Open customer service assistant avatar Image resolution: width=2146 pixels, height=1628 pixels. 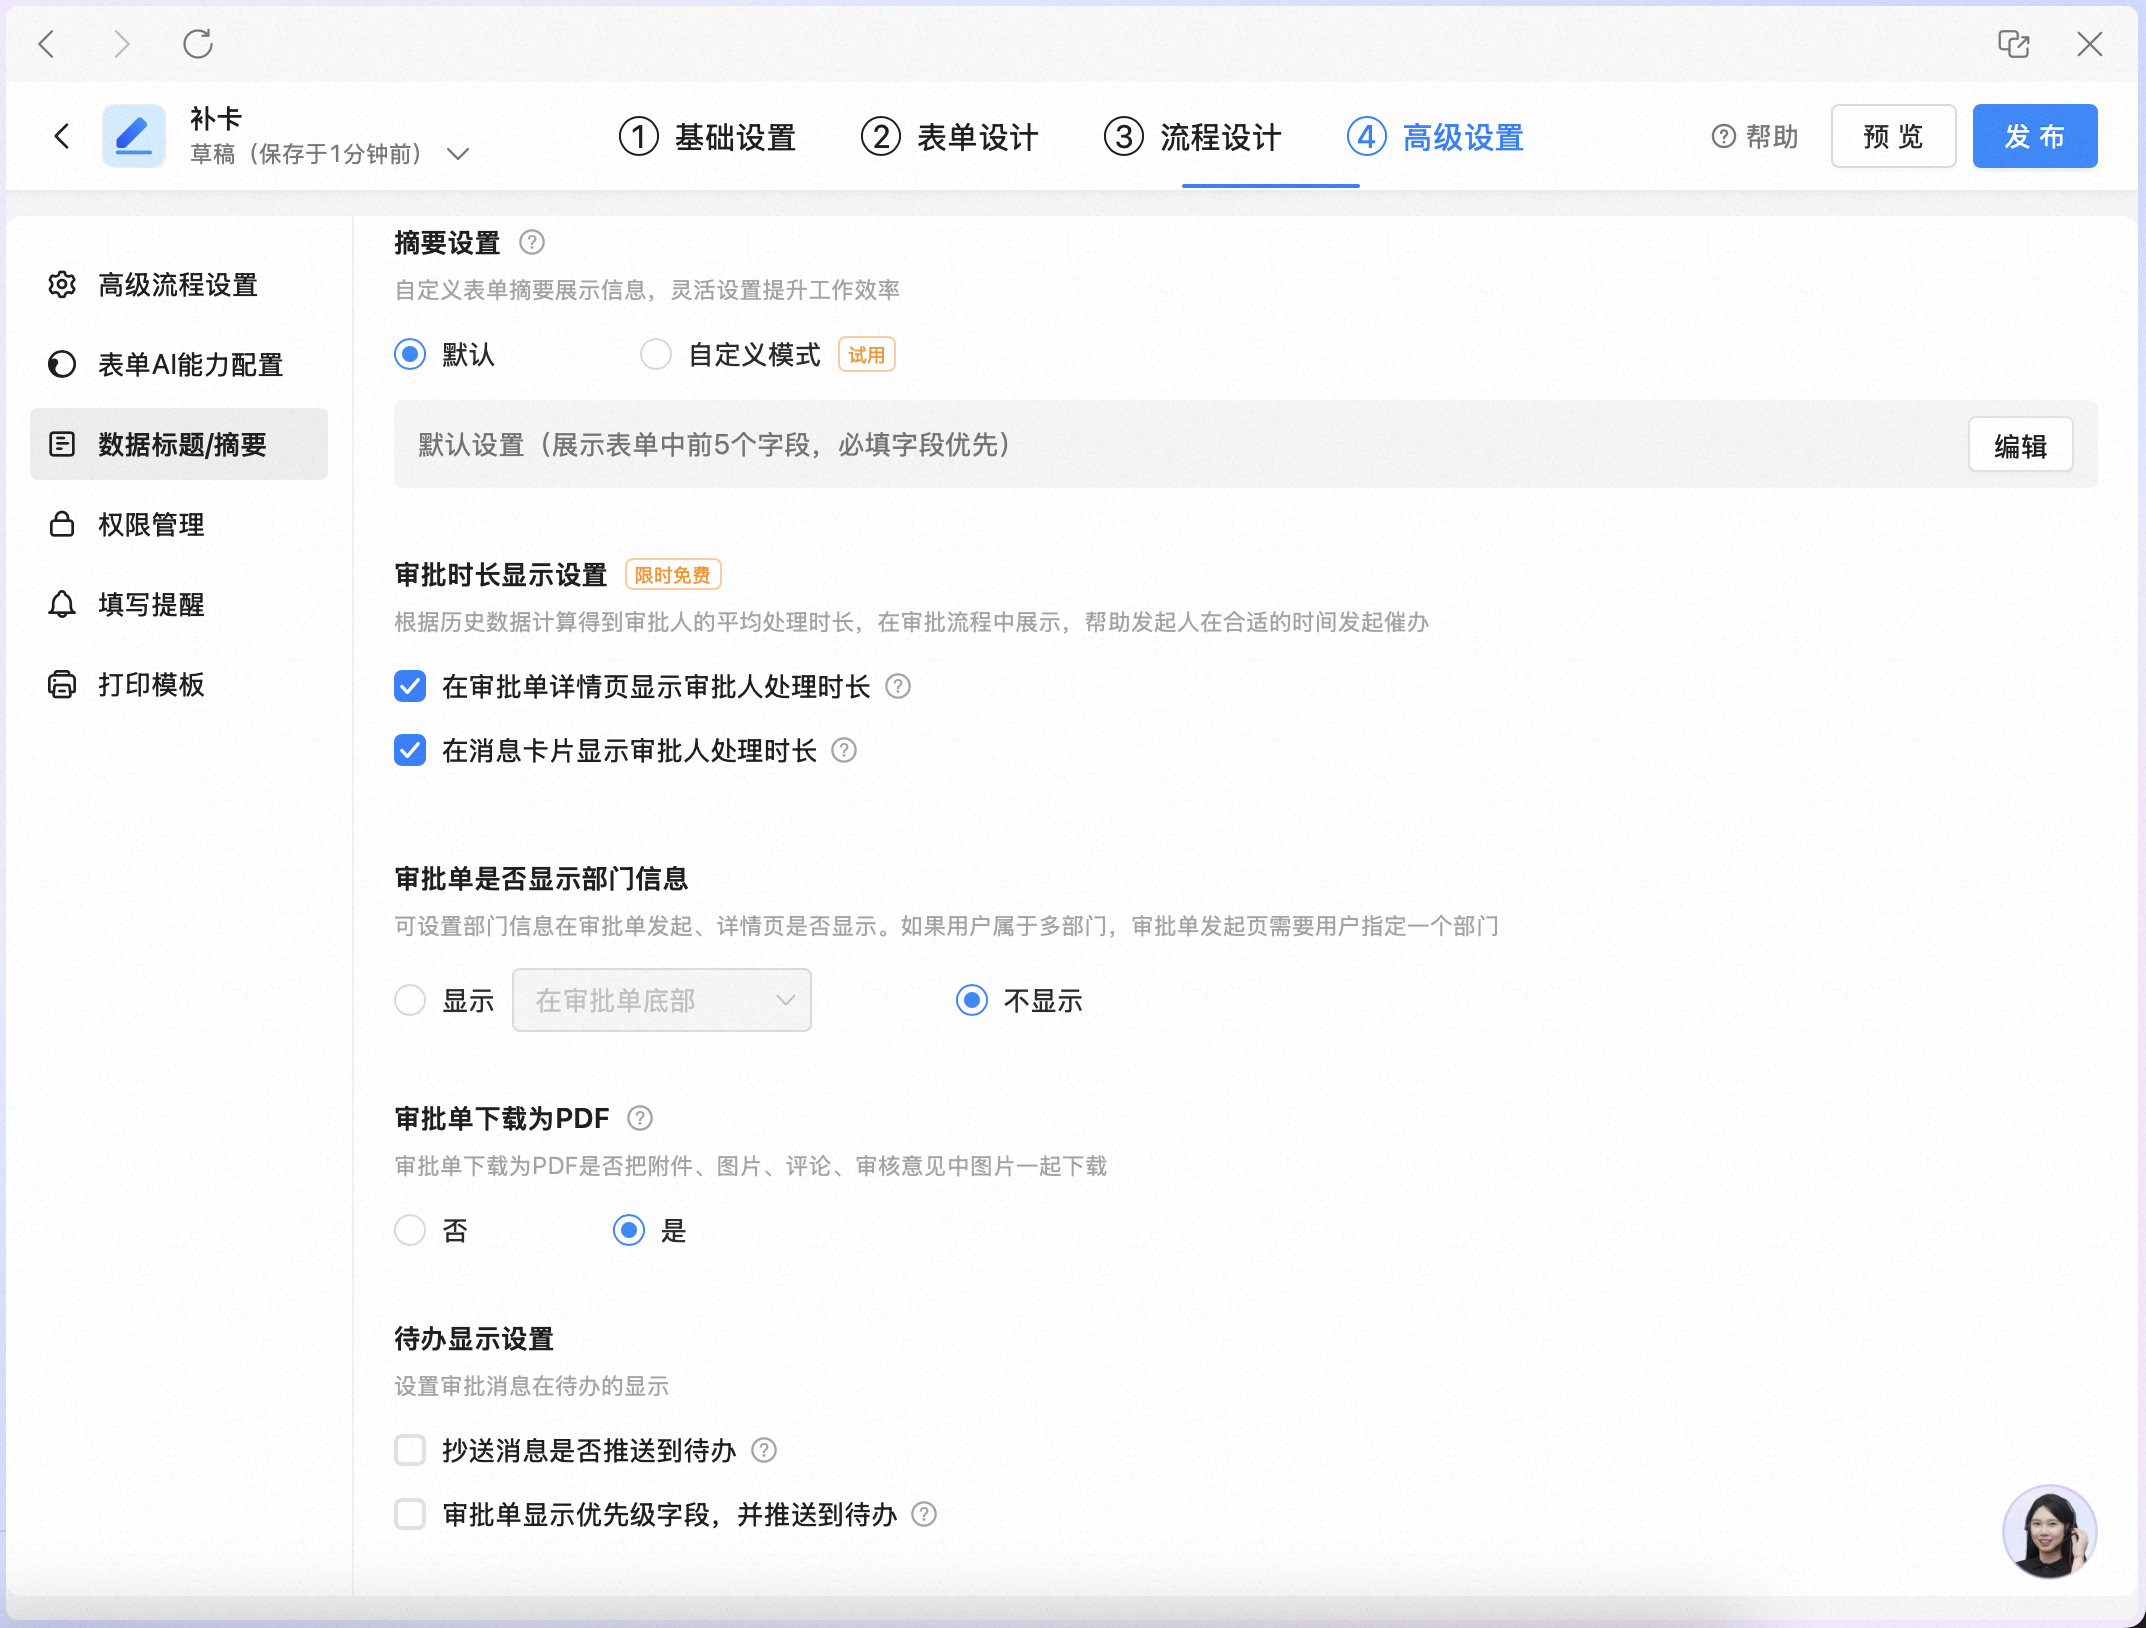tap(2049, 1532)
